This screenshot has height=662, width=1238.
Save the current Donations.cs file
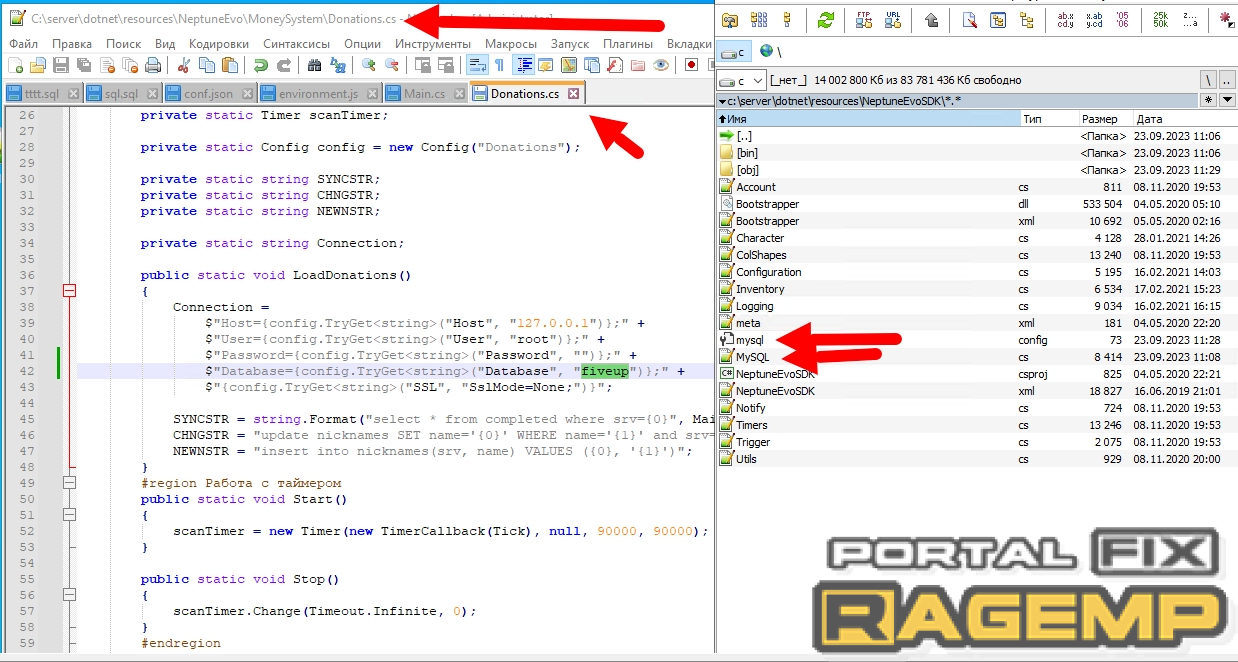click(61, 65)
